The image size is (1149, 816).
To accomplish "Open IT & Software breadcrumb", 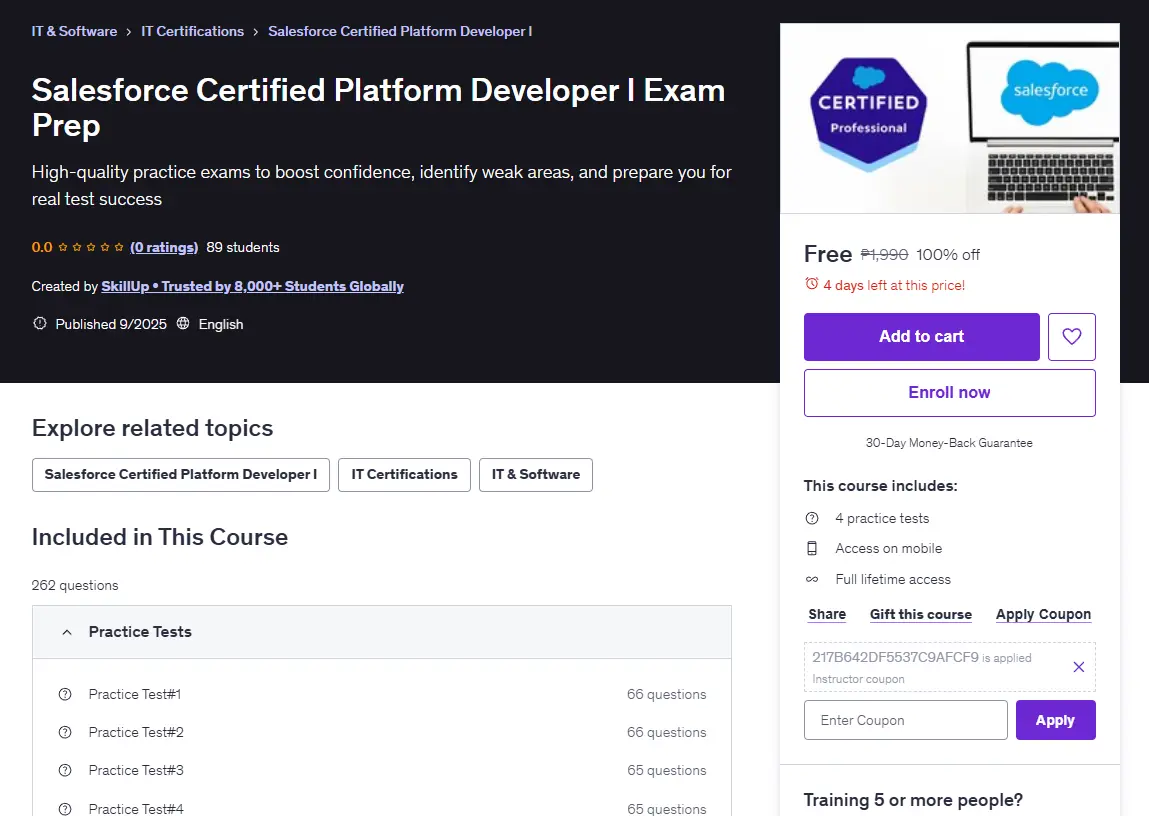I will tap(74, 31).
